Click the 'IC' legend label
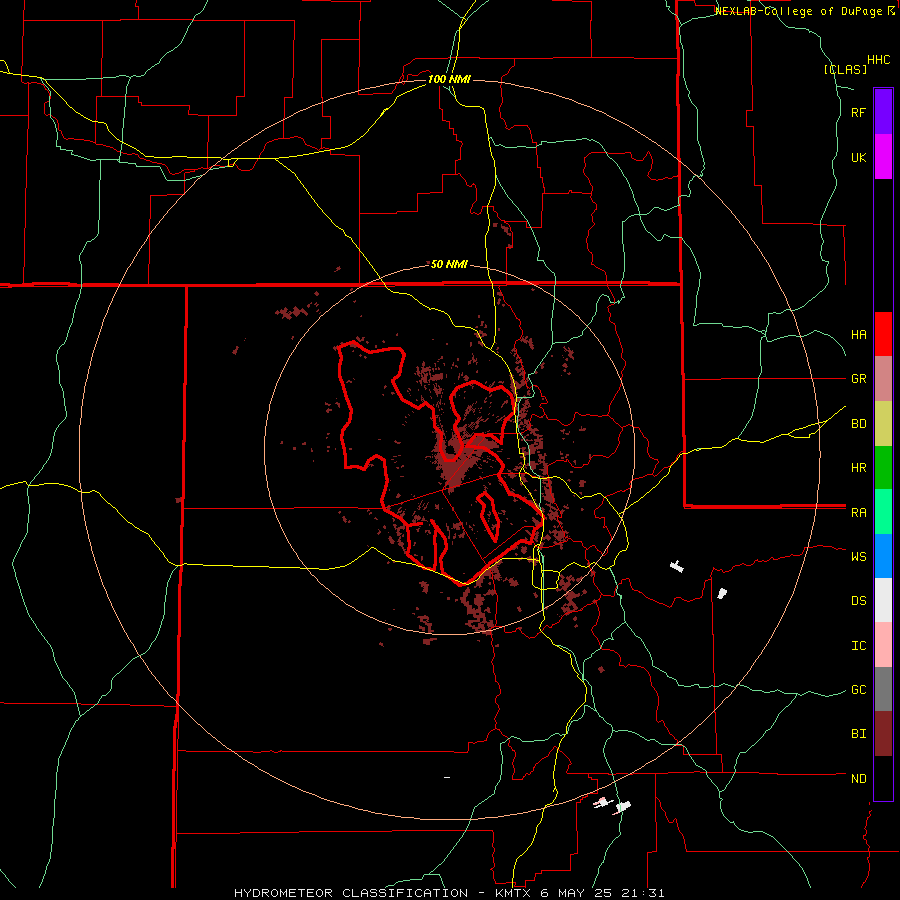The width and height of the screenshot is (900, 900). [x=859, y=646]
